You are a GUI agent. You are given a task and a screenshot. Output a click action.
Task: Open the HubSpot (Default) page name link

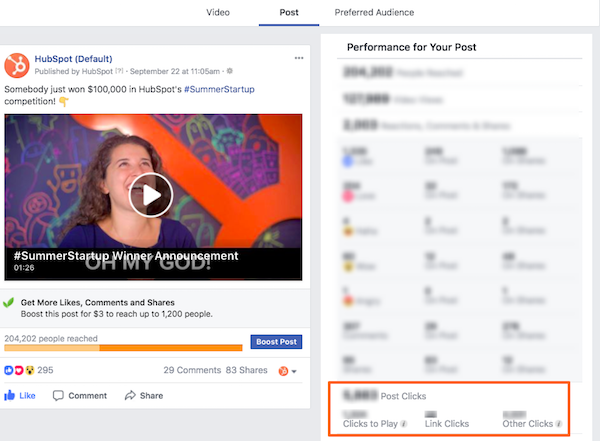[71, 59]
